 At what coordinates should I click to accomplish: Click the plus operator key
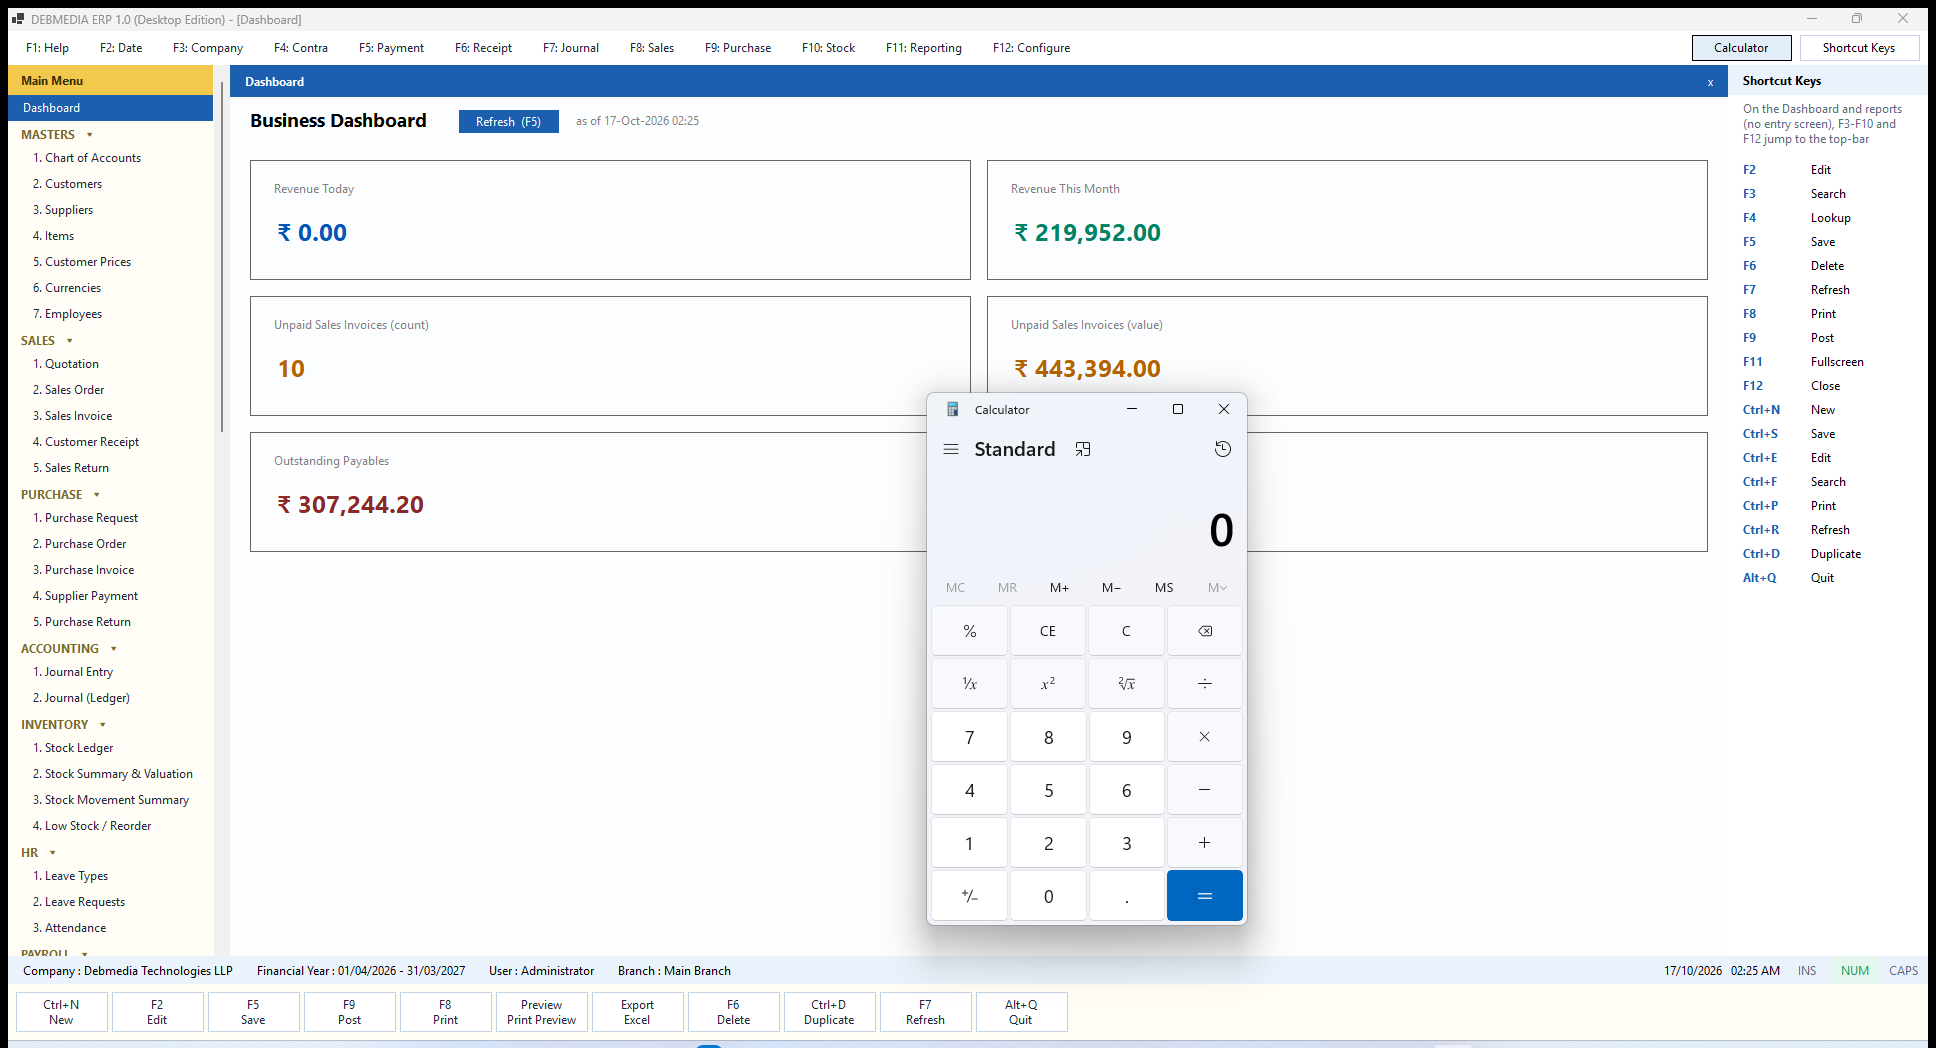tap(1205, 843)
